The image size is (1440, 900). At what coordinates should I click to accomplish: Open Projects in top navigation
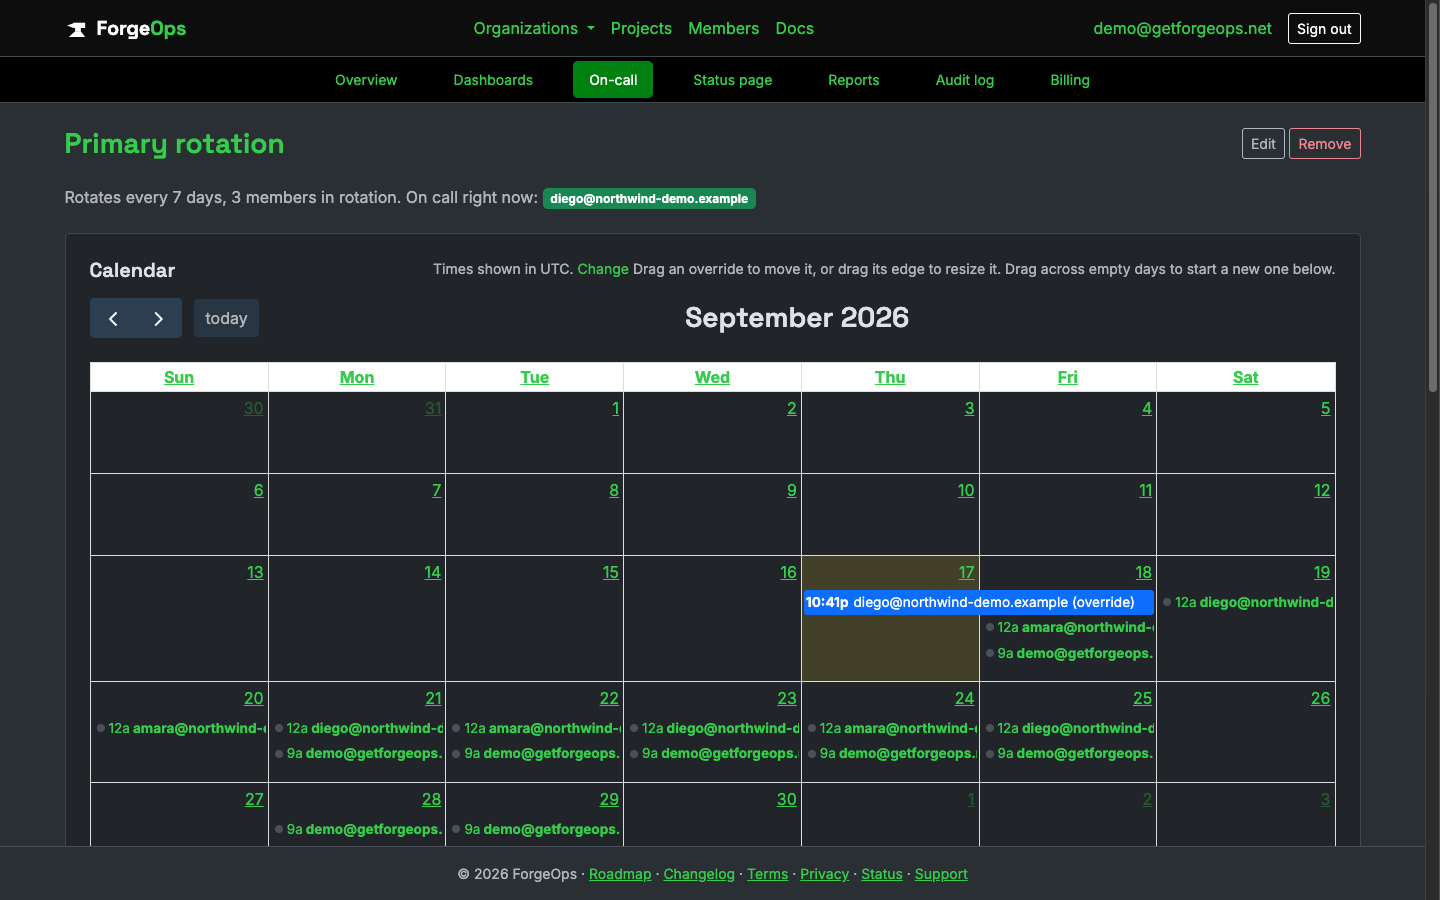click(x=641, y=28)
